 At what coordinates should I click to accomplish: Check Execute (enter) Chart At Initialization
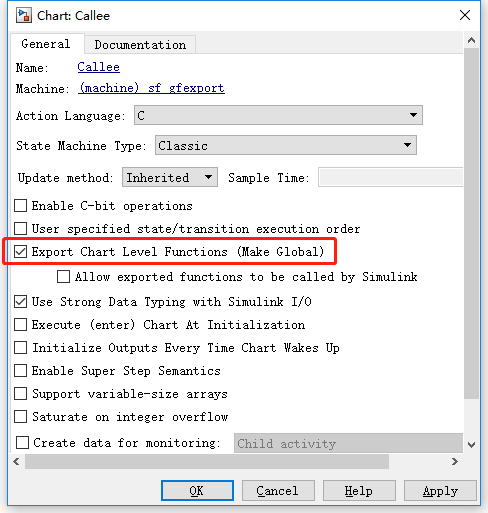pyautogui.click(x=21, y=325)
